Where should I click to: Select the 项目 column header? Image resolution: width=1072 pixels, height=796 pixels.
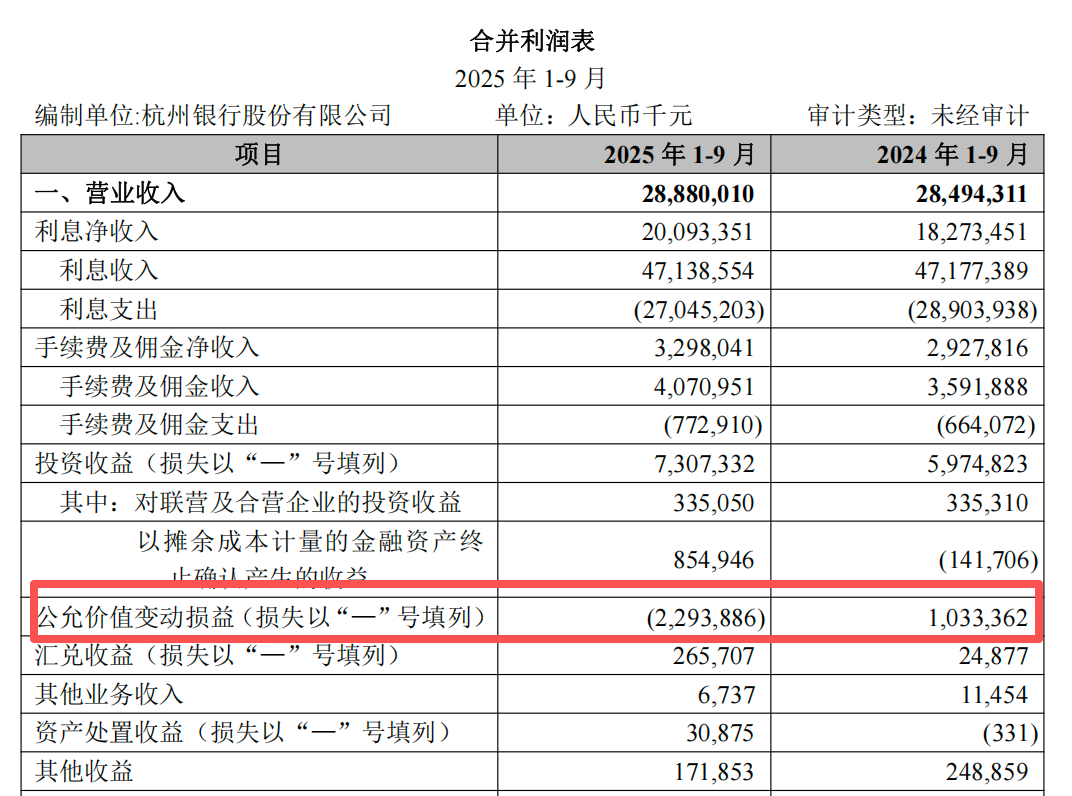click(x=259, y=154)
